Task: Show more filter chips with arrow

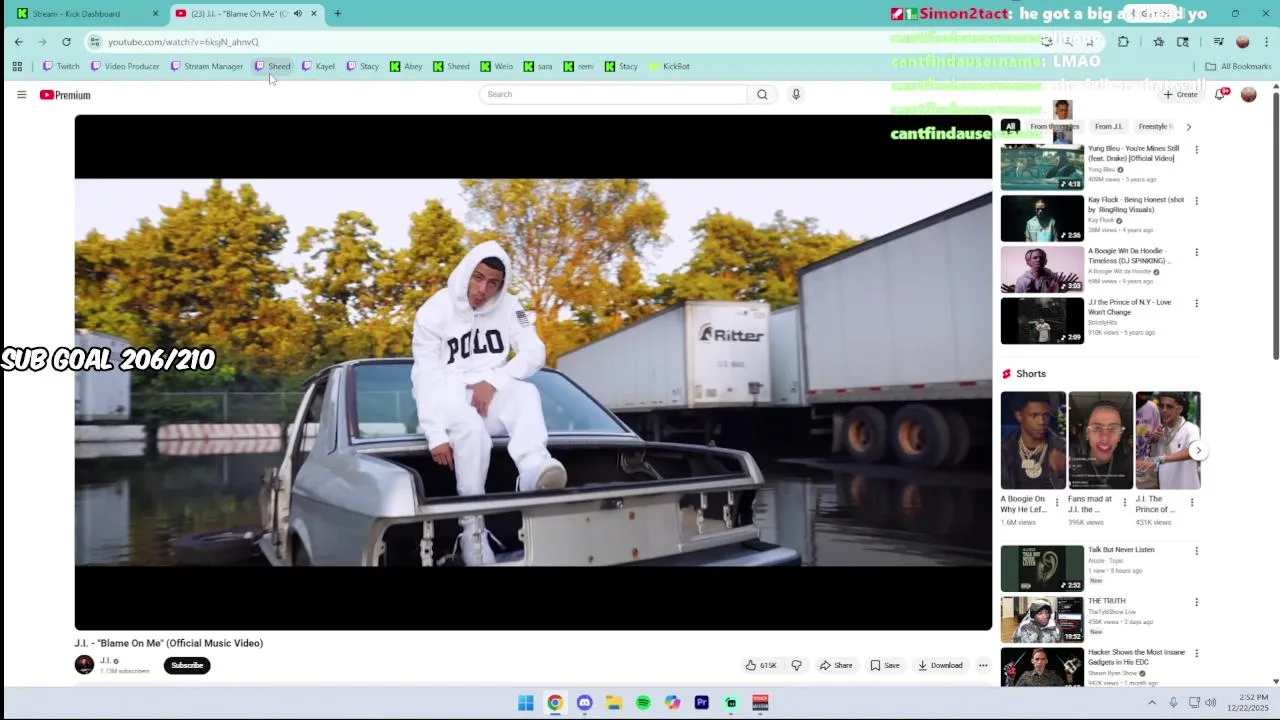Action: click(1188, 127)
